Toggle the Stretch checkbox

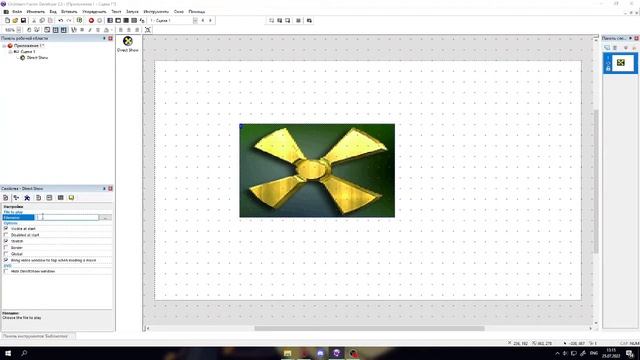pos(6,241)
